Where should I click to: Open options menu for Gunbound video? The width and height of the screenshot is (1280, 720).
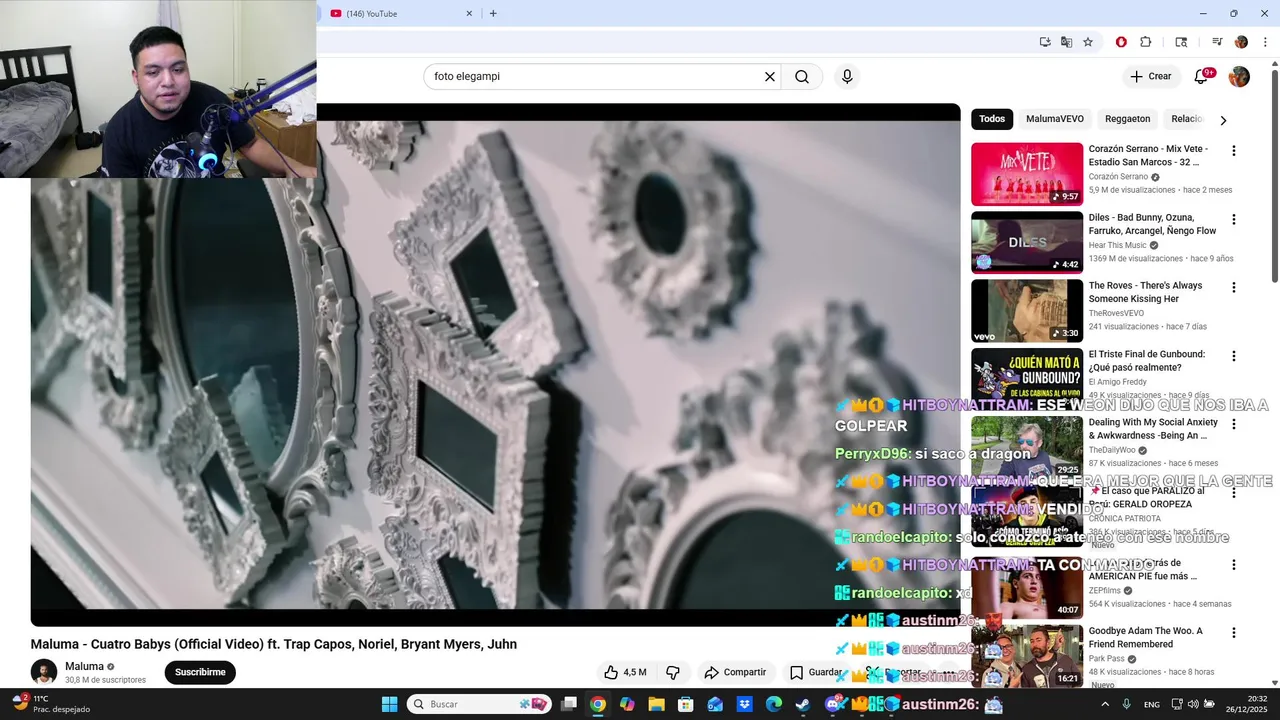(x=1234, y=356)
